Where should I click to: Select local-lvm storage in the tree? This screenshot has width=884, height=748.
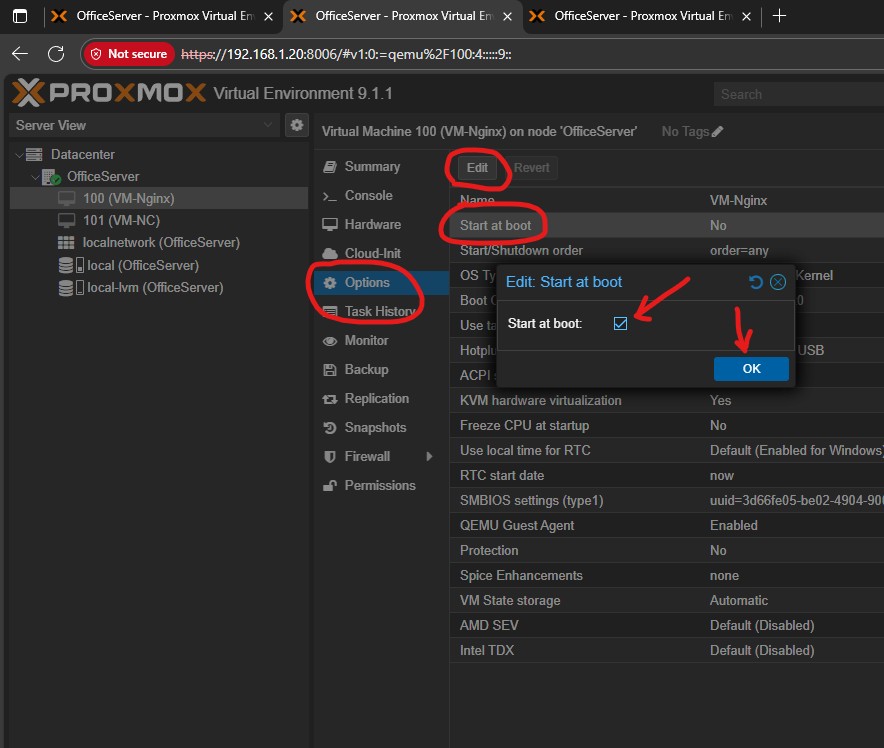pyautogui.click(x=155, y=287)
